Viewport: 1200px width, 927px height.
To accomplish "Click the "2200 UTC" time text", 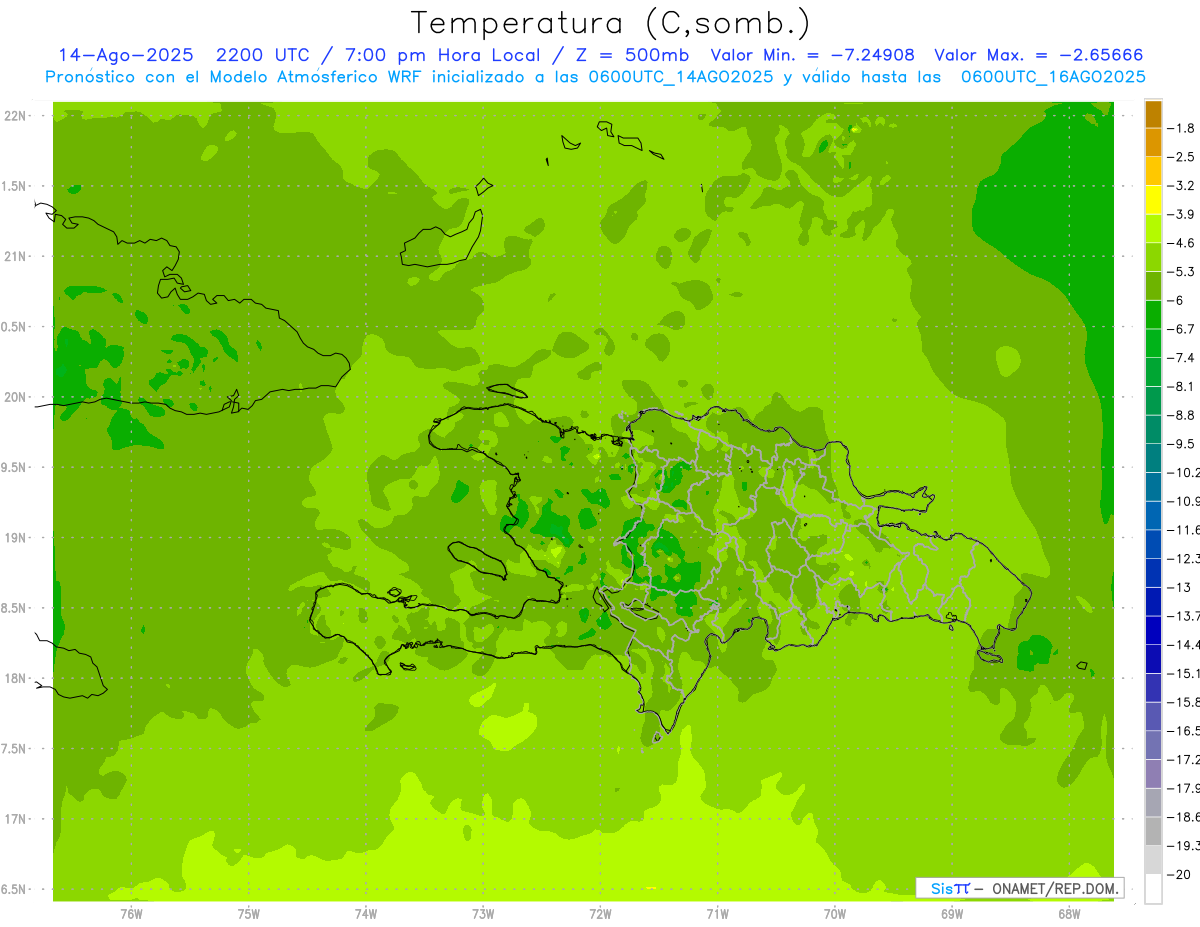I will pyautogui.click(x=261, y=55).
